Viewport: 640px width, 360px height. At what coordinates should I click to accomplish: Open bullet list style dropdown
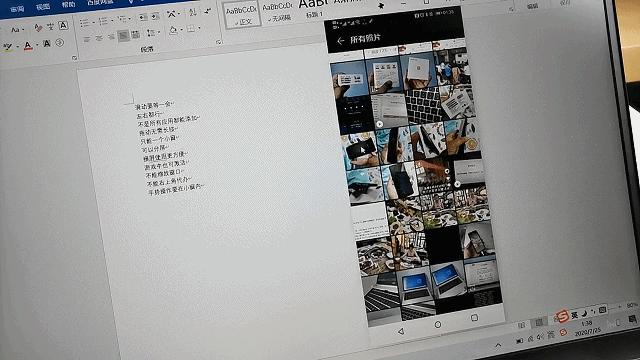pos(93,22)
